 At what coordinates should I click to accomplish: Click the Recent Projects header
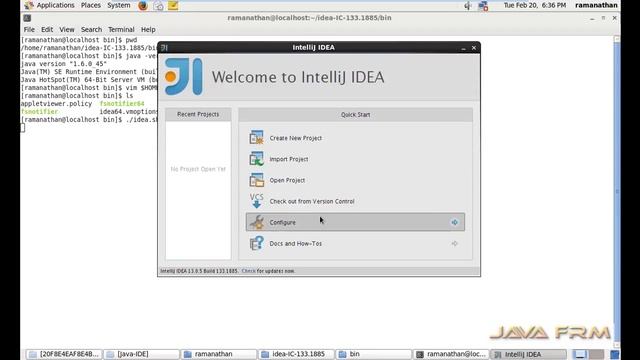pos(198,114)
